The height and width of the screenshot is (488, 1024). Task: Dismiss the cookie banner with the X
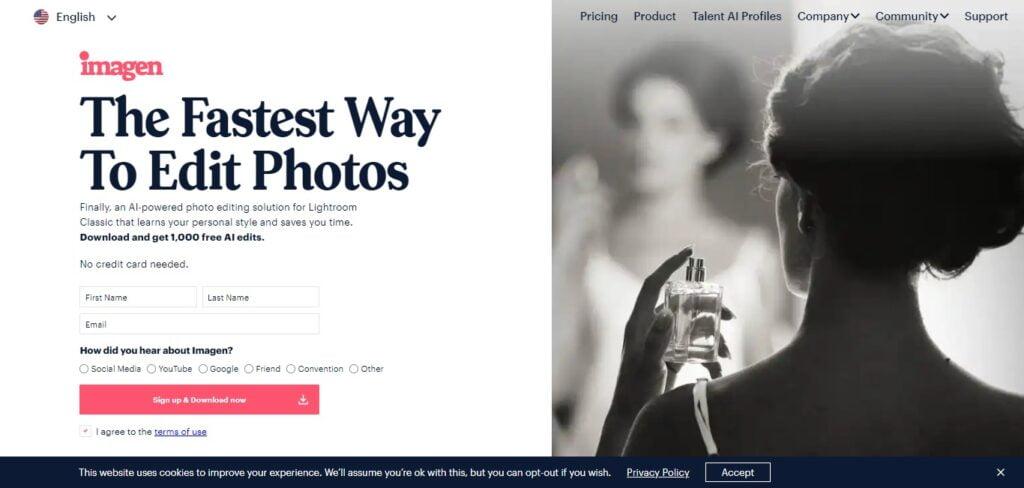tap(1000, 472)
